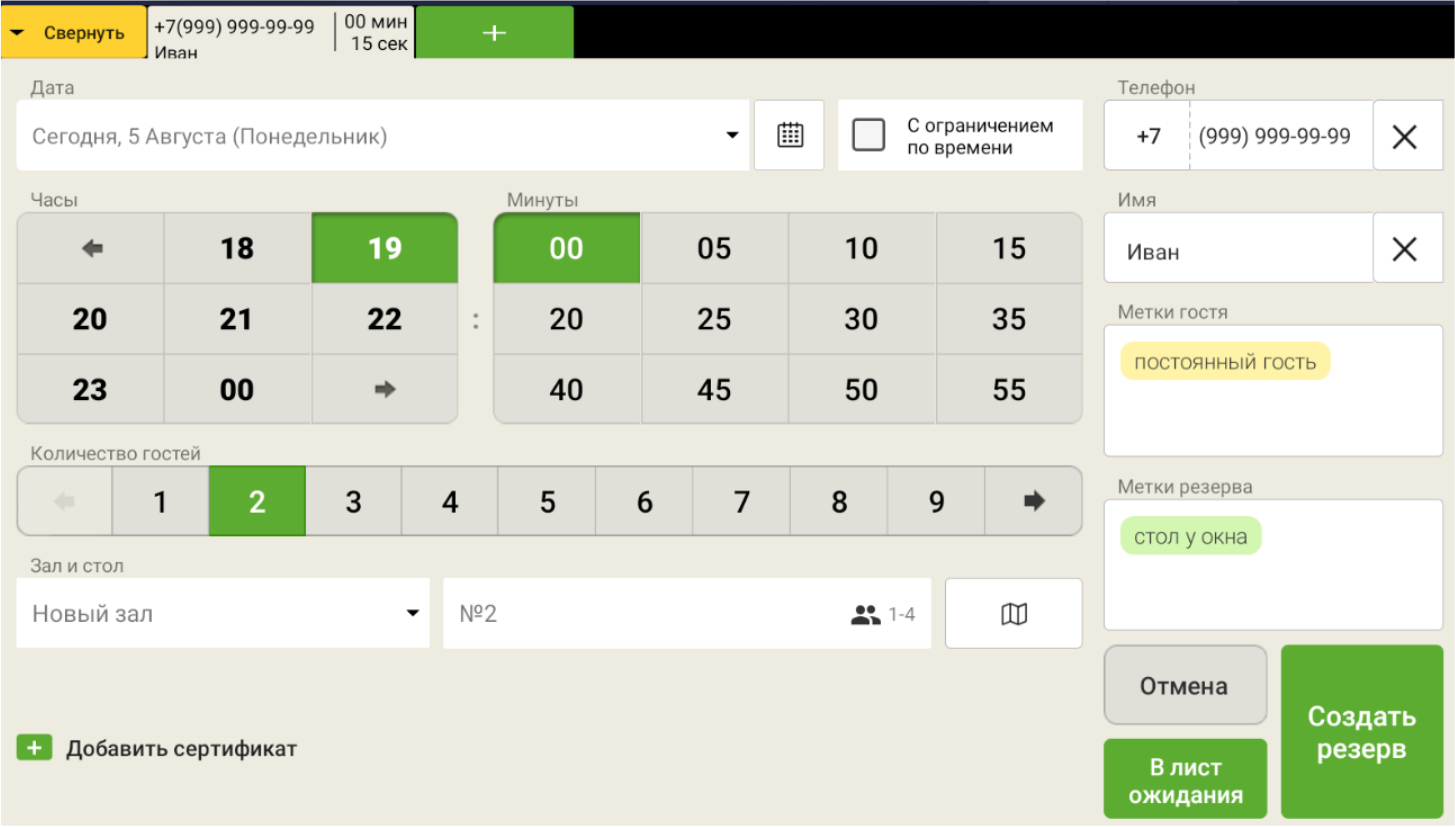This screenshot has height=827, width=1455.
Task: Open the hall map icon
Action: 1013,614
